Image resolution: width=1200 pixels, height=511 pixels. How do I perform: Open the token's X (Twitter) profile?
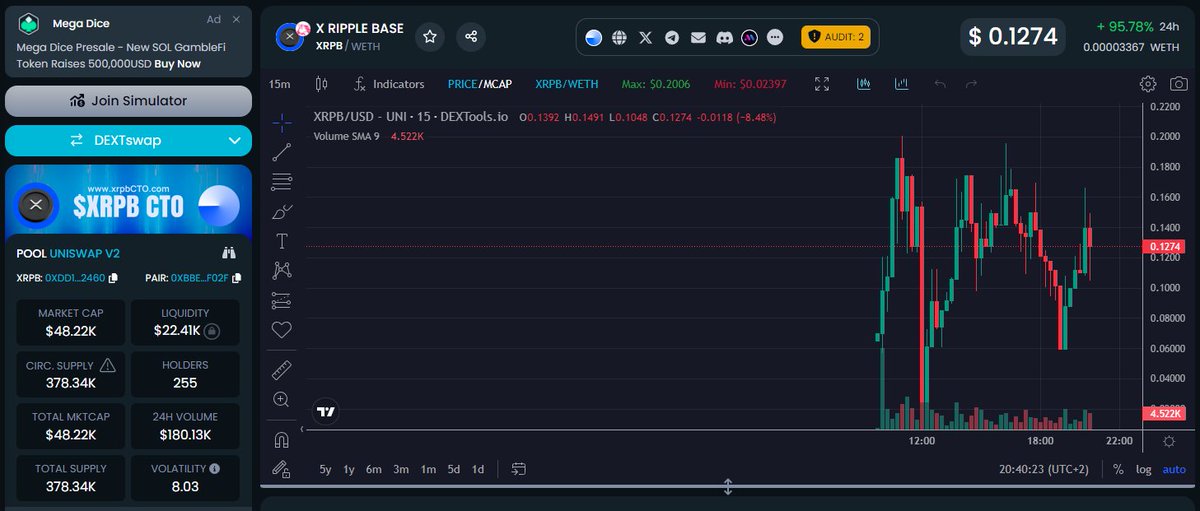pyautogui.click(x=645, y=37)
